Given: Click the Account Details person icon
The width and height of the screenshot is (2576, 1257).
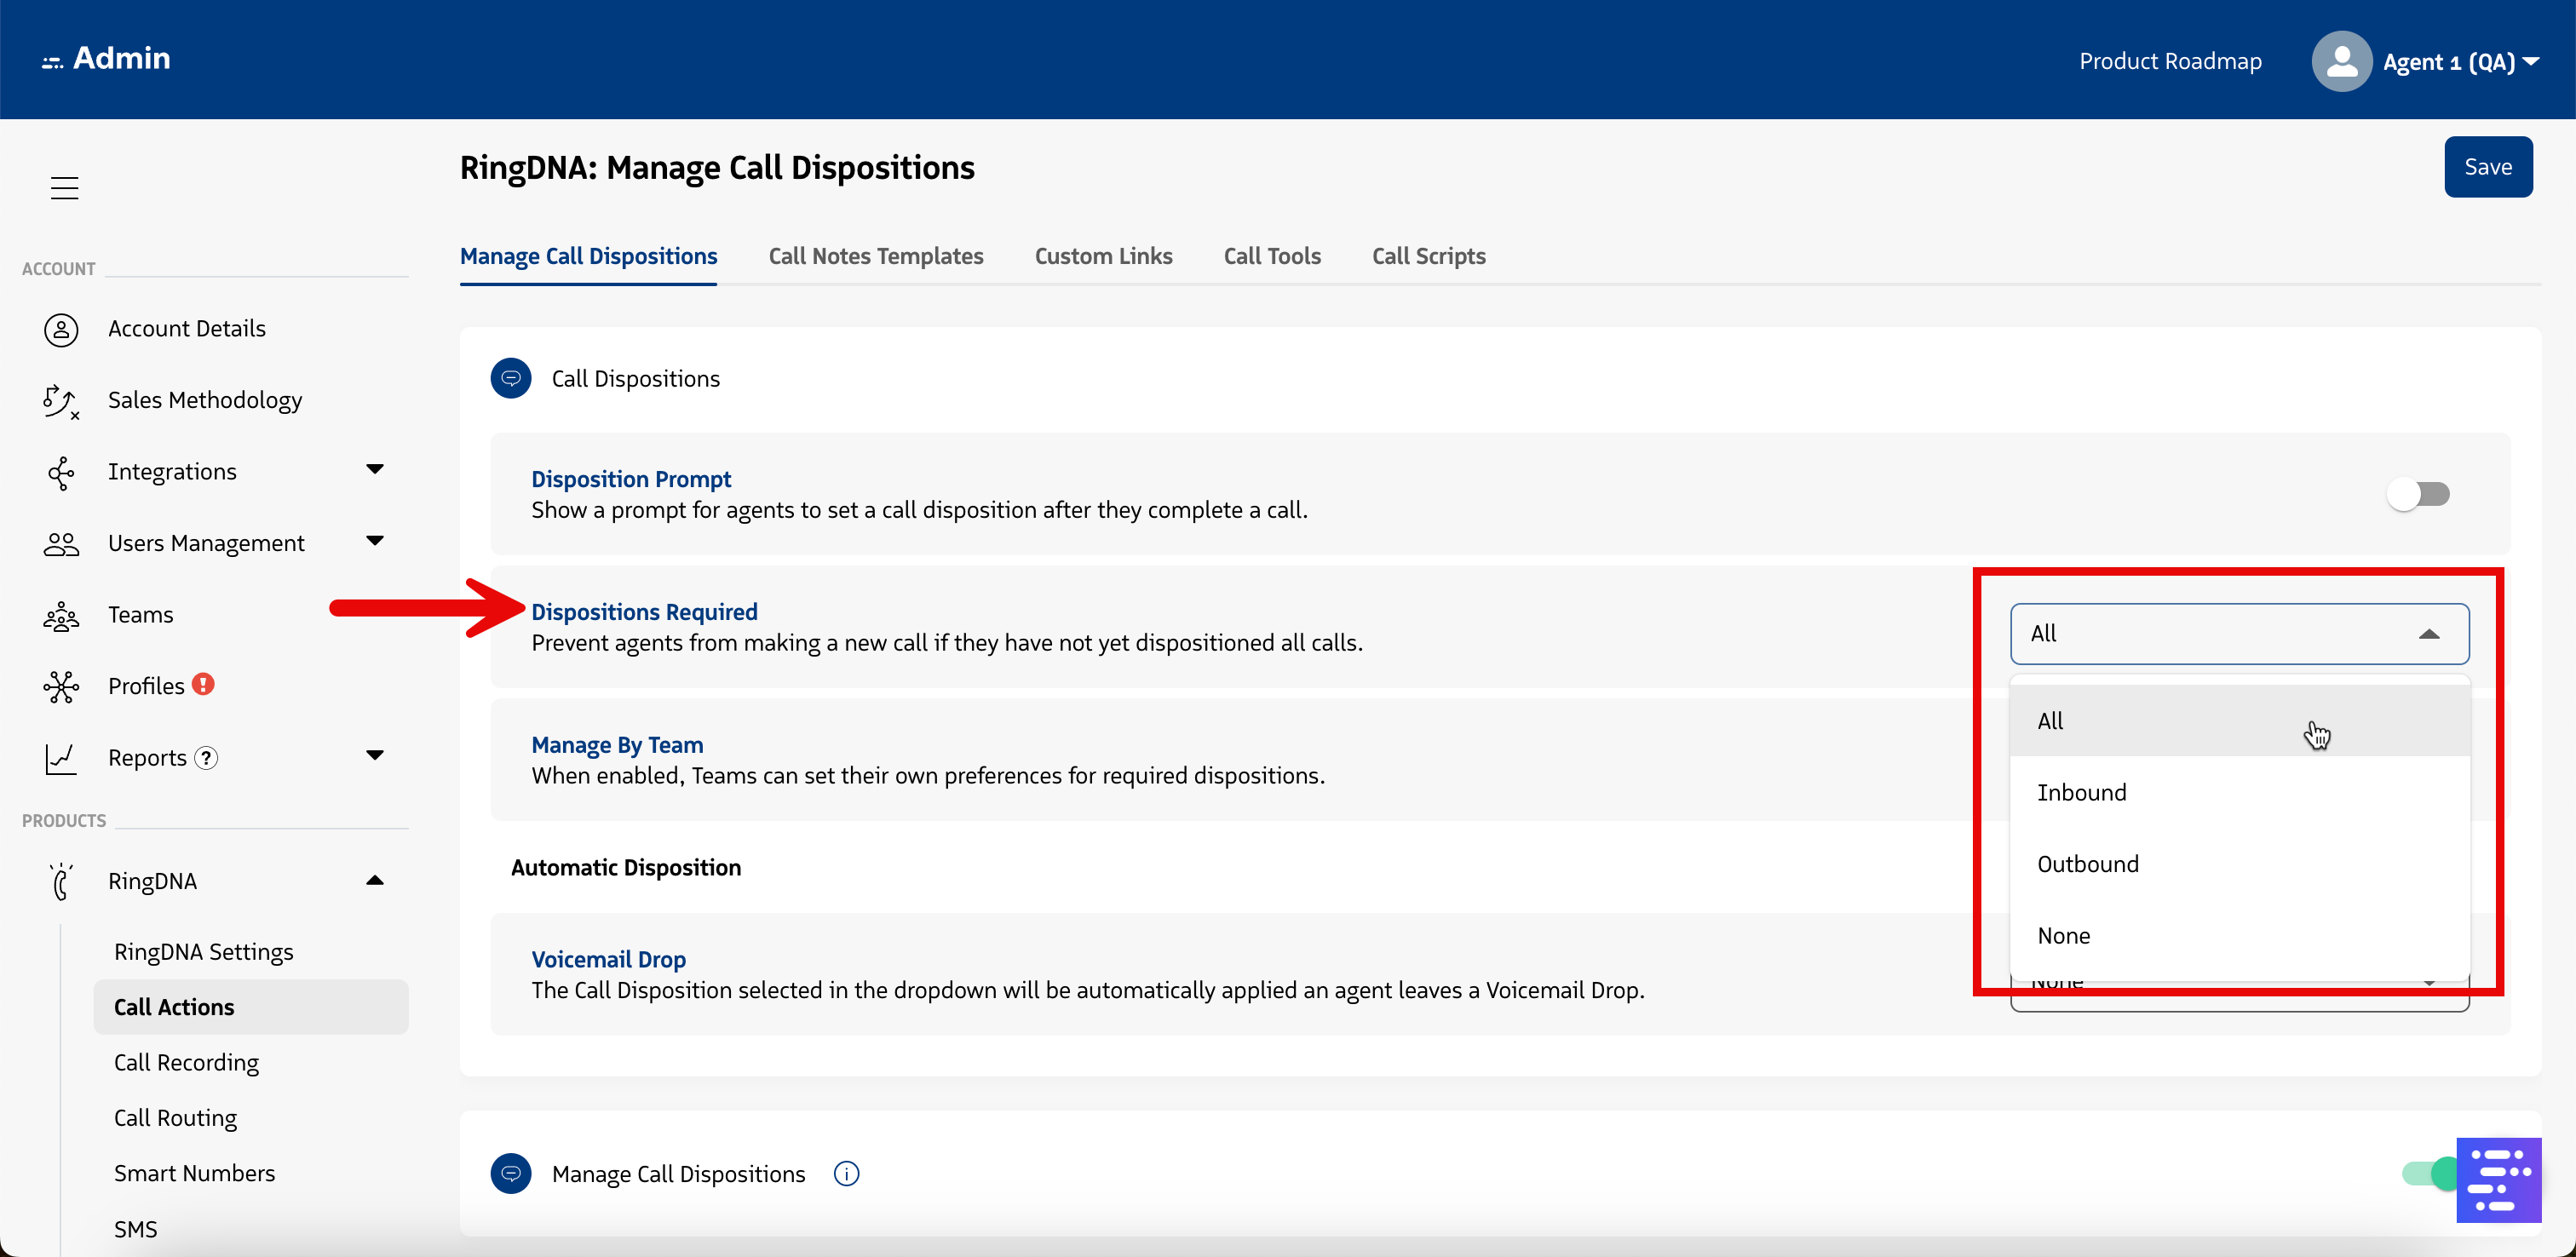Looking at the screenshot, I should tap(61, 329).
